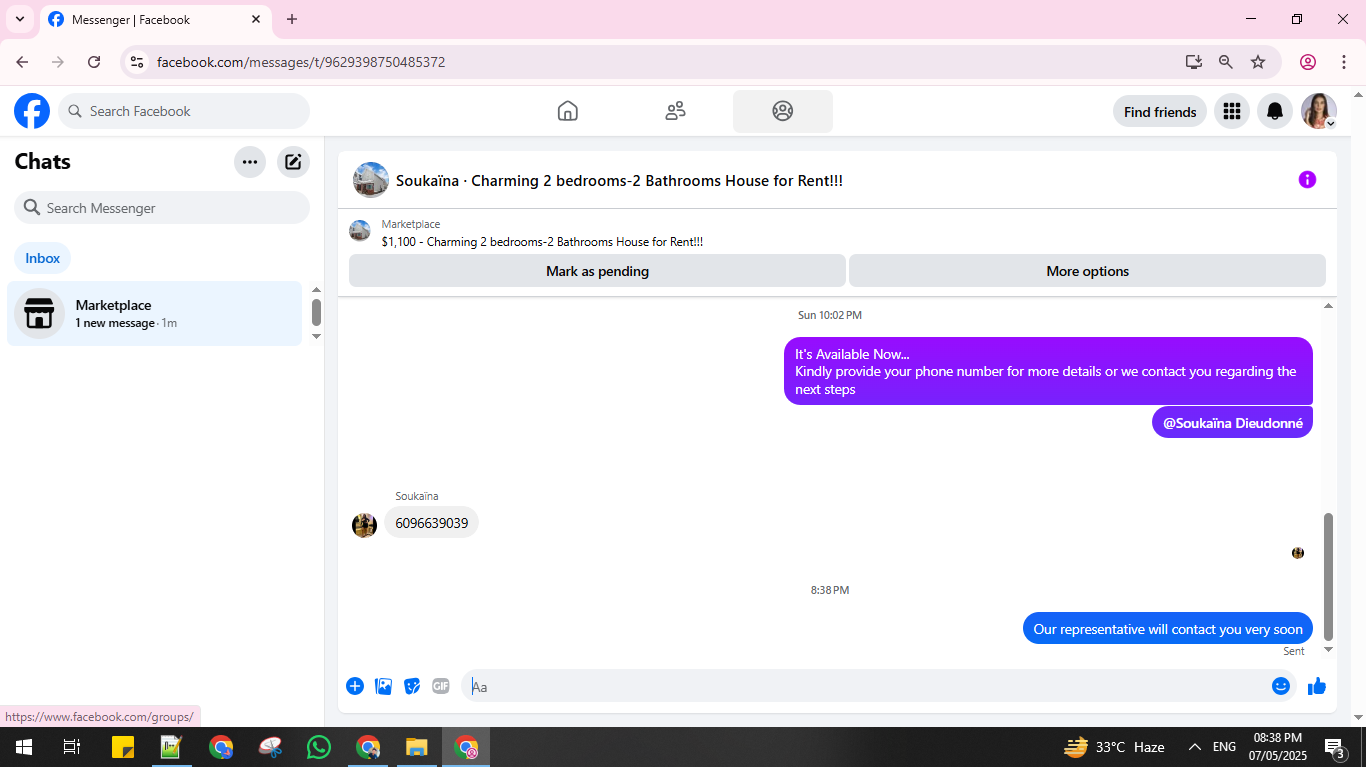The width and height of the screenshot is (1366, 767).
Task: Click Soukaïna's avatar beside phone number
Action: pos(364,525)
